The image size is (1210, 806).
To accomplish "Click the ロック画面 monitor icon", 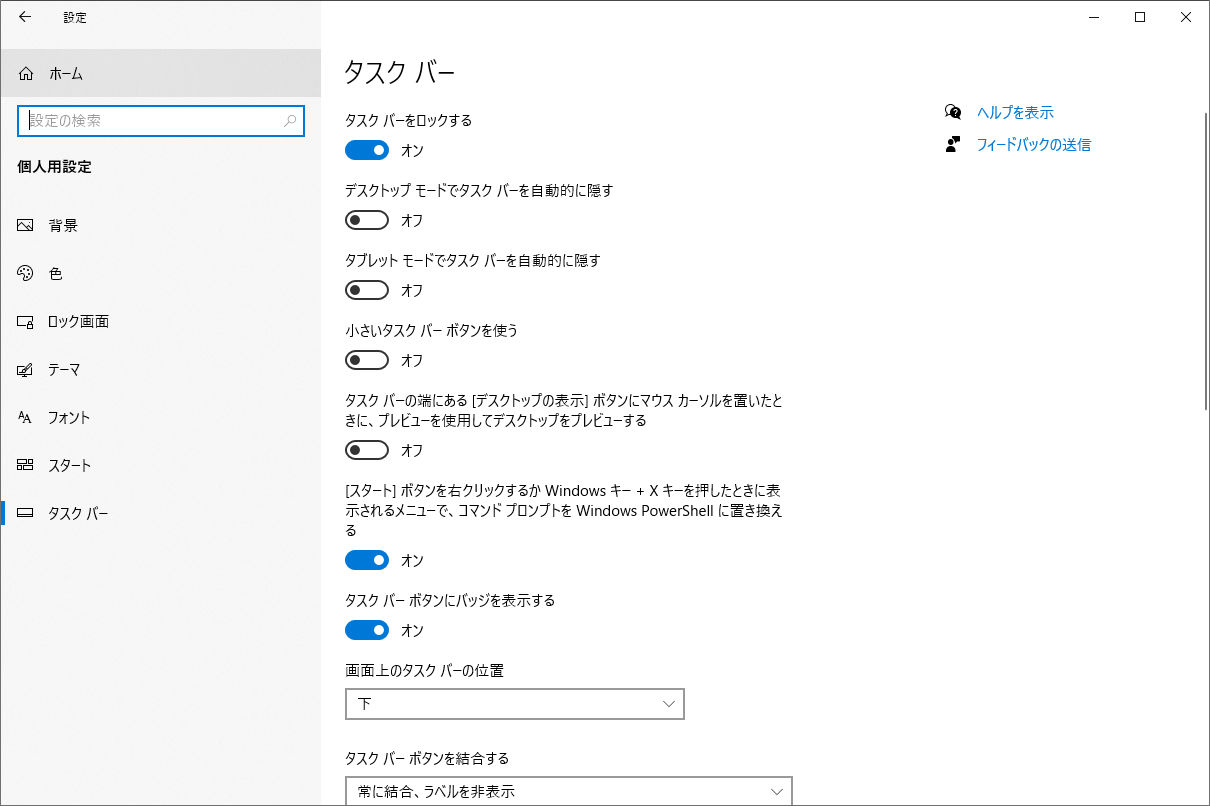I will click(x=26, y=322).
